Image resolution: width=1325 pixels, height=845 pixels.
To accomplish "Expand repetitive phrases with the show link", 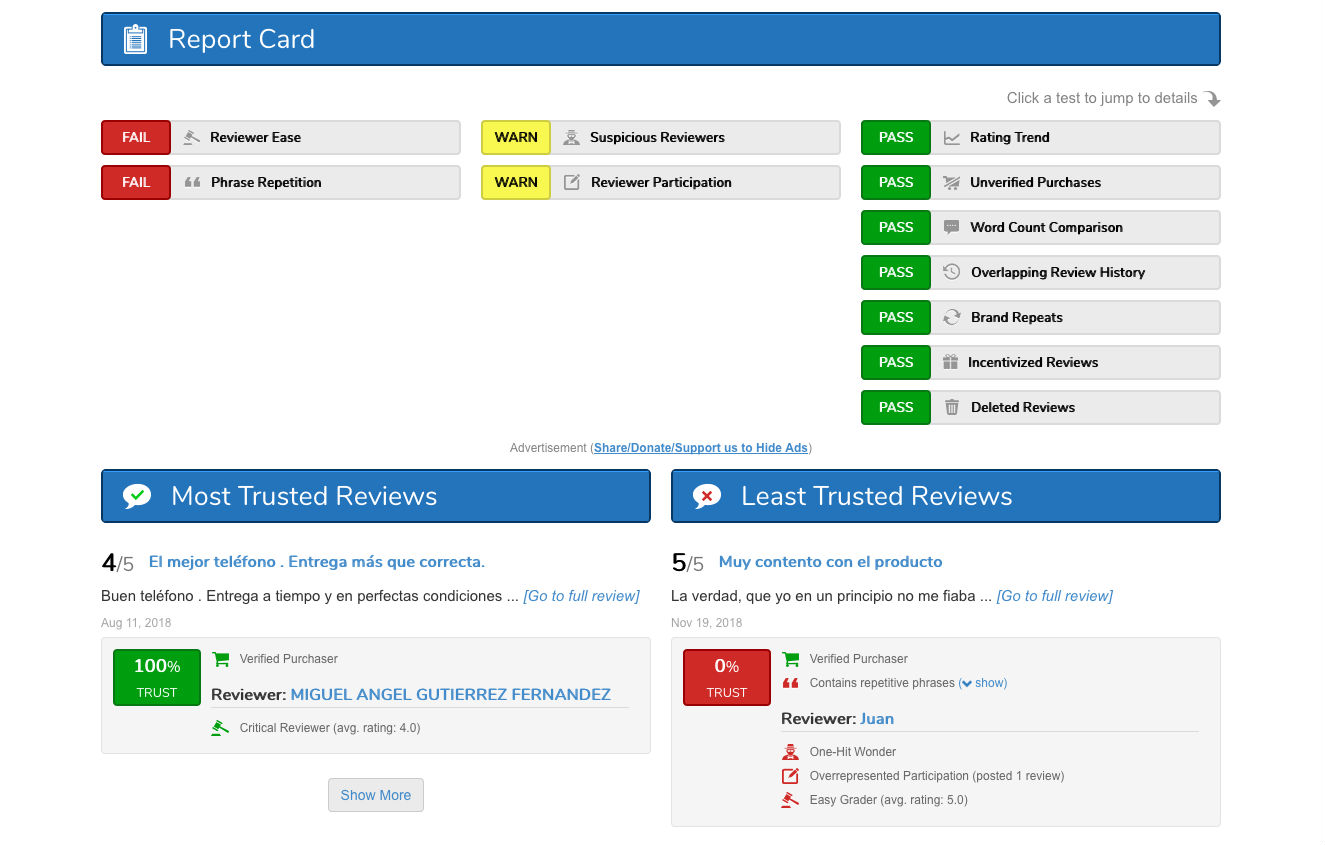I will click(984, 683).
